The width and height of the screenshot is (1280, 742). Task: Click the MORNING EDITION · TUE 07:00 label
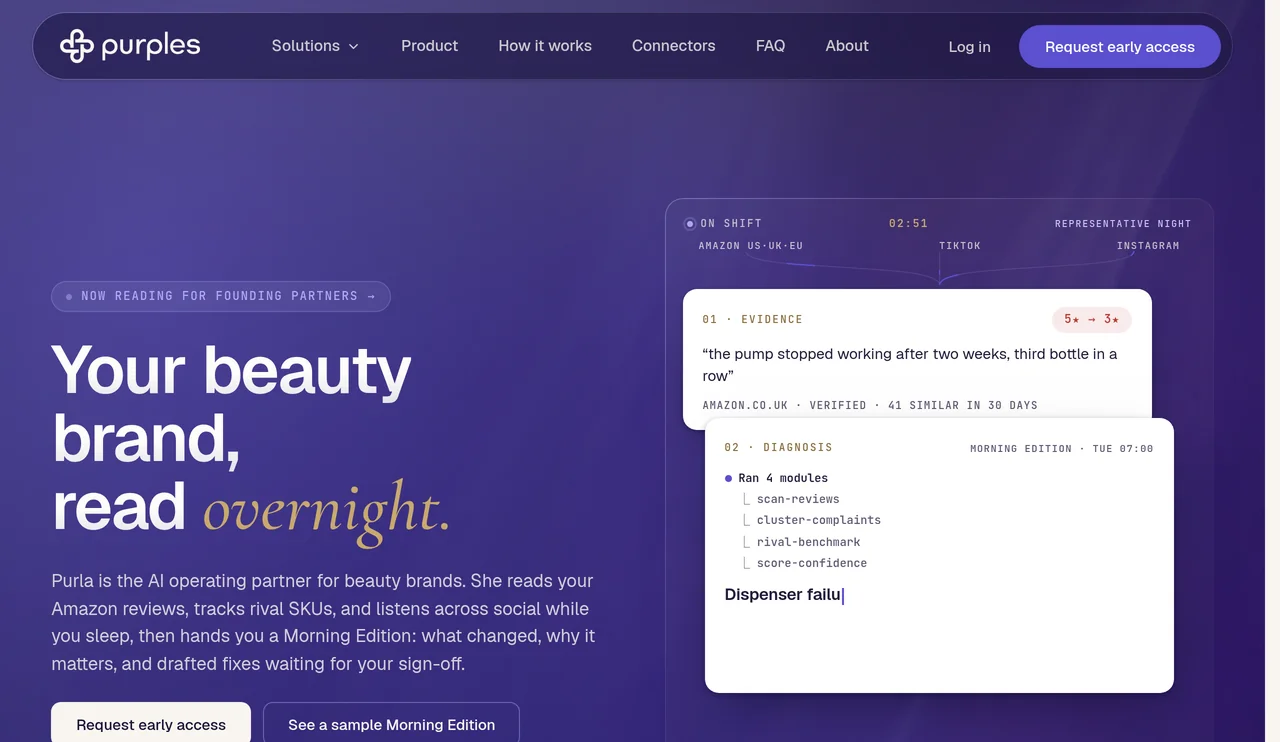point(1062,449)
